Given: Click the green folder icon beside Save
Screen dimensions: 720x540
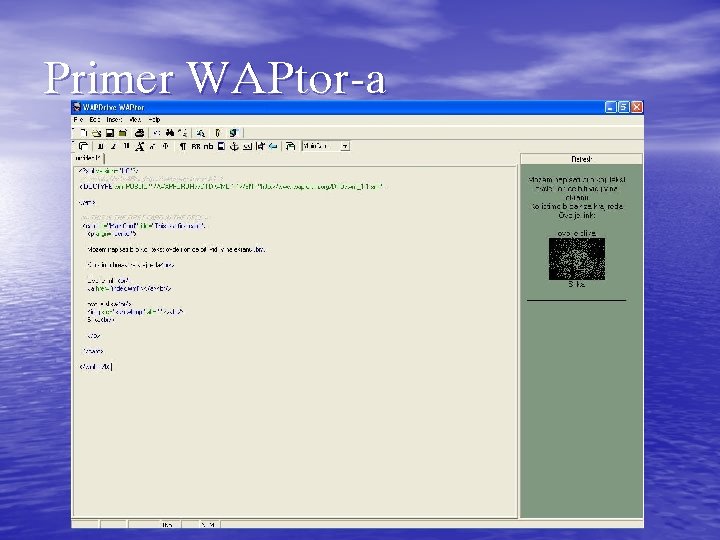Looking at the screenshot, I should click(123, 133).
